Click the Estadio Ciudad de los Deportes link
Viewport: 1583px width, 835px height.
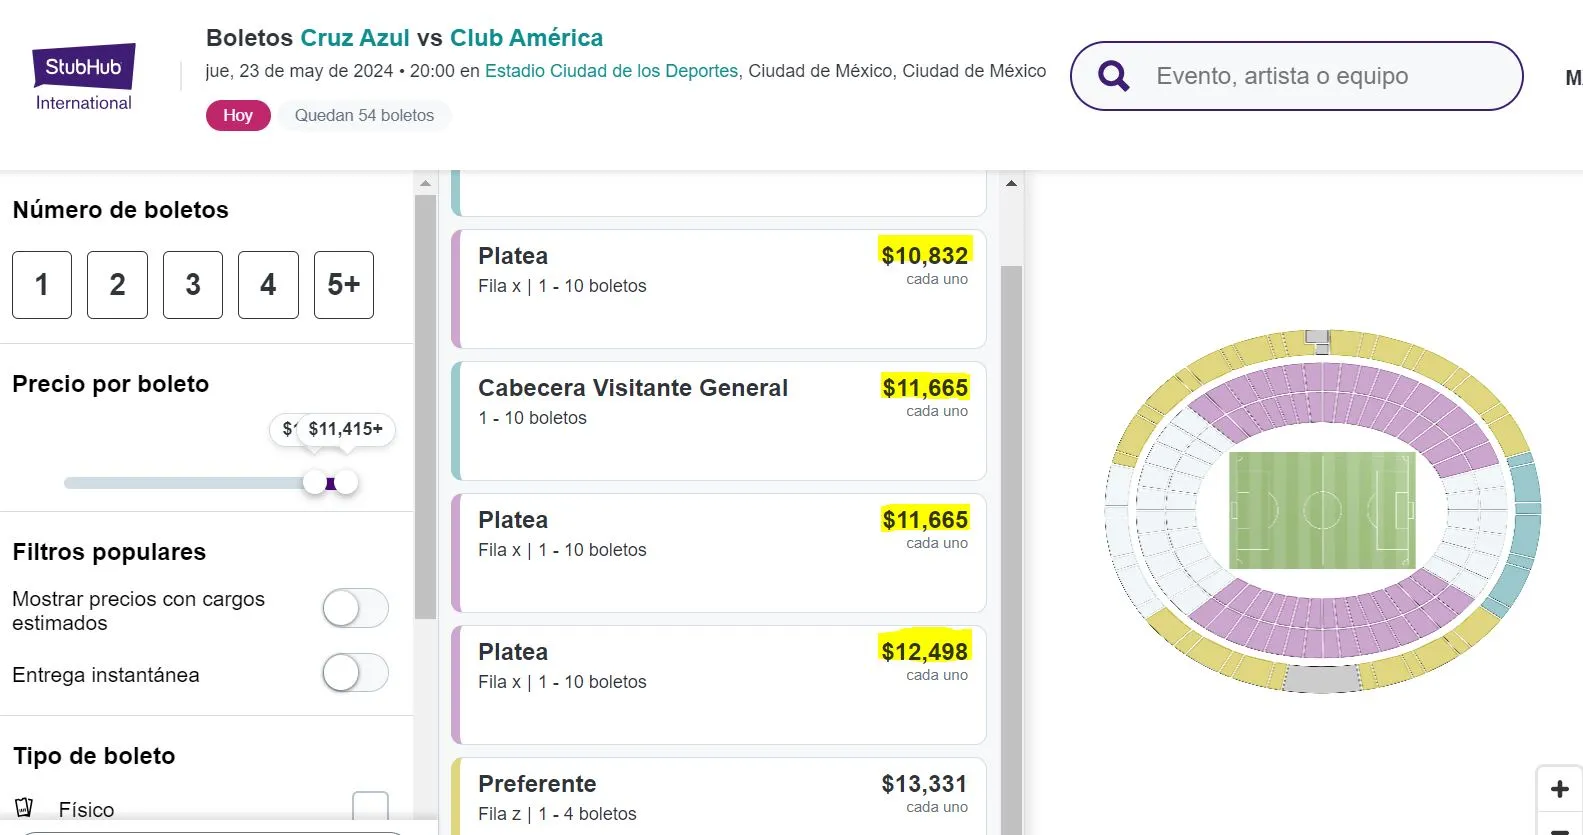point(611,71)
